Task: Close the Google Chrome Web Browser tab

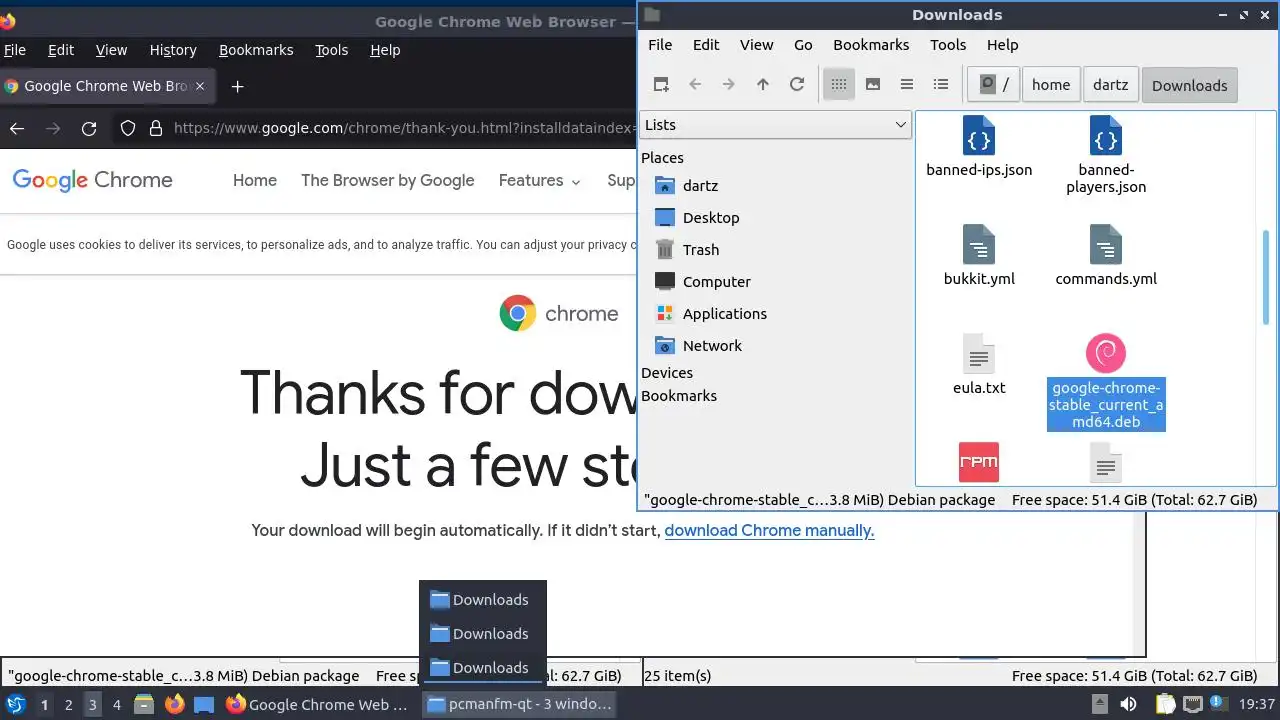Action: click(x=200, y=86)
